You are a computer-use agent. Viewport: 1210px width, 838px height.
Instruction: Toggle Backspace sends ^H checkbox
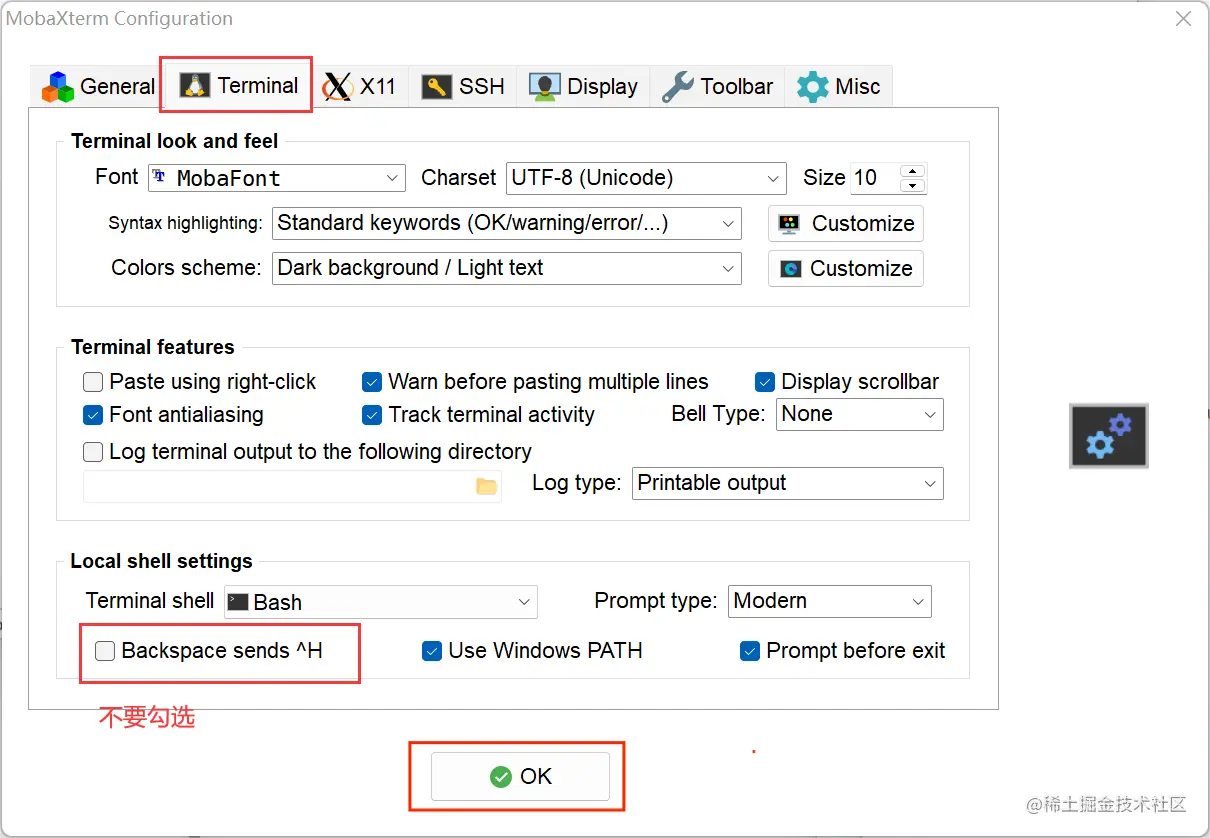point(105,651)
